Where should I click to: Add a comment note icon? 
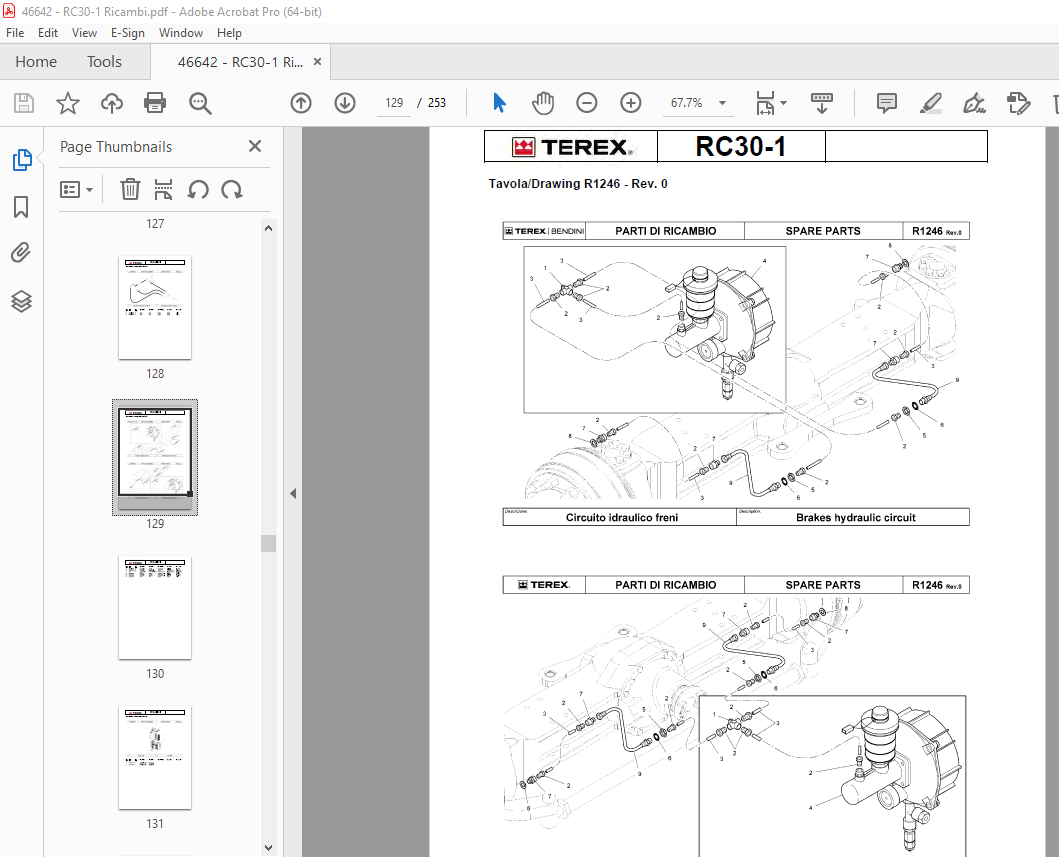886,103
